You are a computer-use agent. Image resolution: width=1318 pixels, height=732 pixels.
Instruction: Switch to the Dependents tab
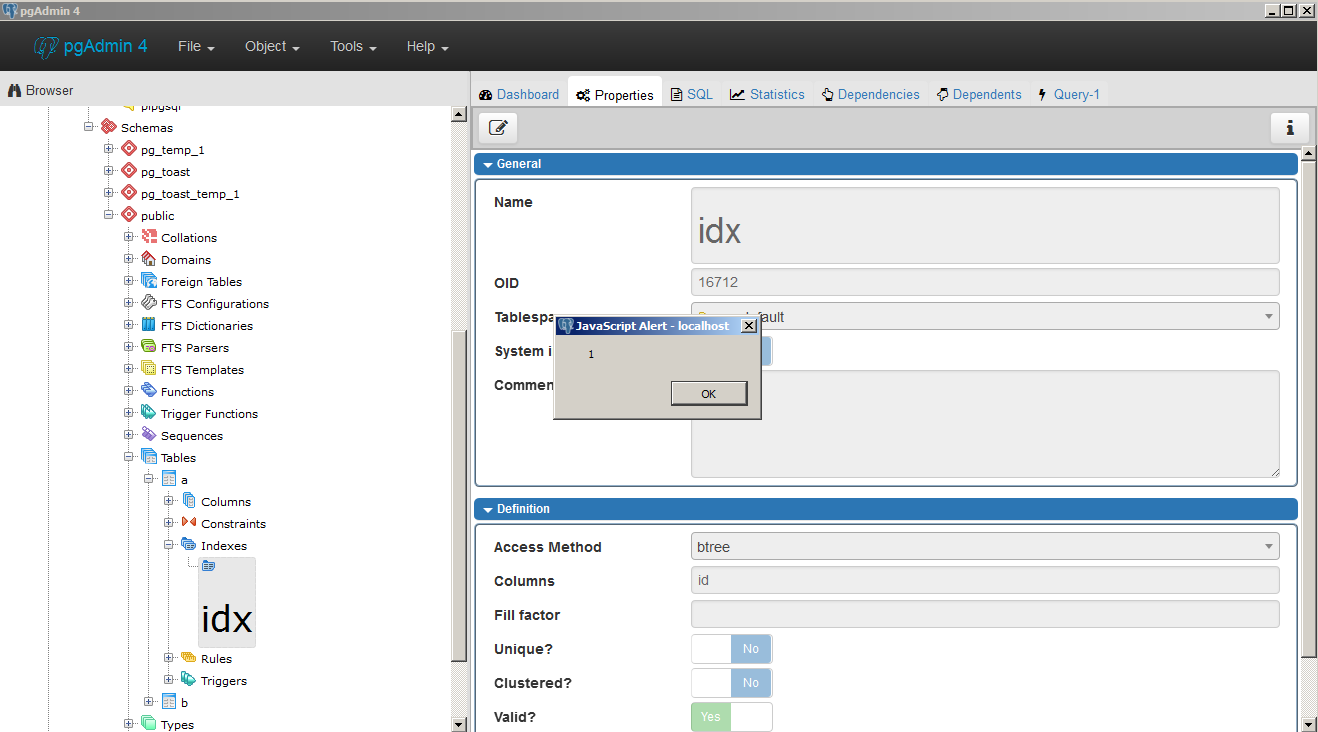pyautogui.click(x=979, y=94)
